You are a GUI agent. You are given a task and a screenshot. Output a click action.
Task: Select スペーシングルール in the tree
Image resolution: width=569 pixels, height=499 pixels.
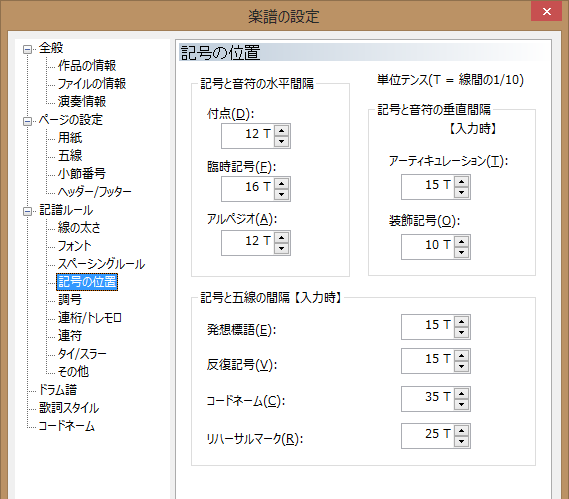click(x=101, y=264)
